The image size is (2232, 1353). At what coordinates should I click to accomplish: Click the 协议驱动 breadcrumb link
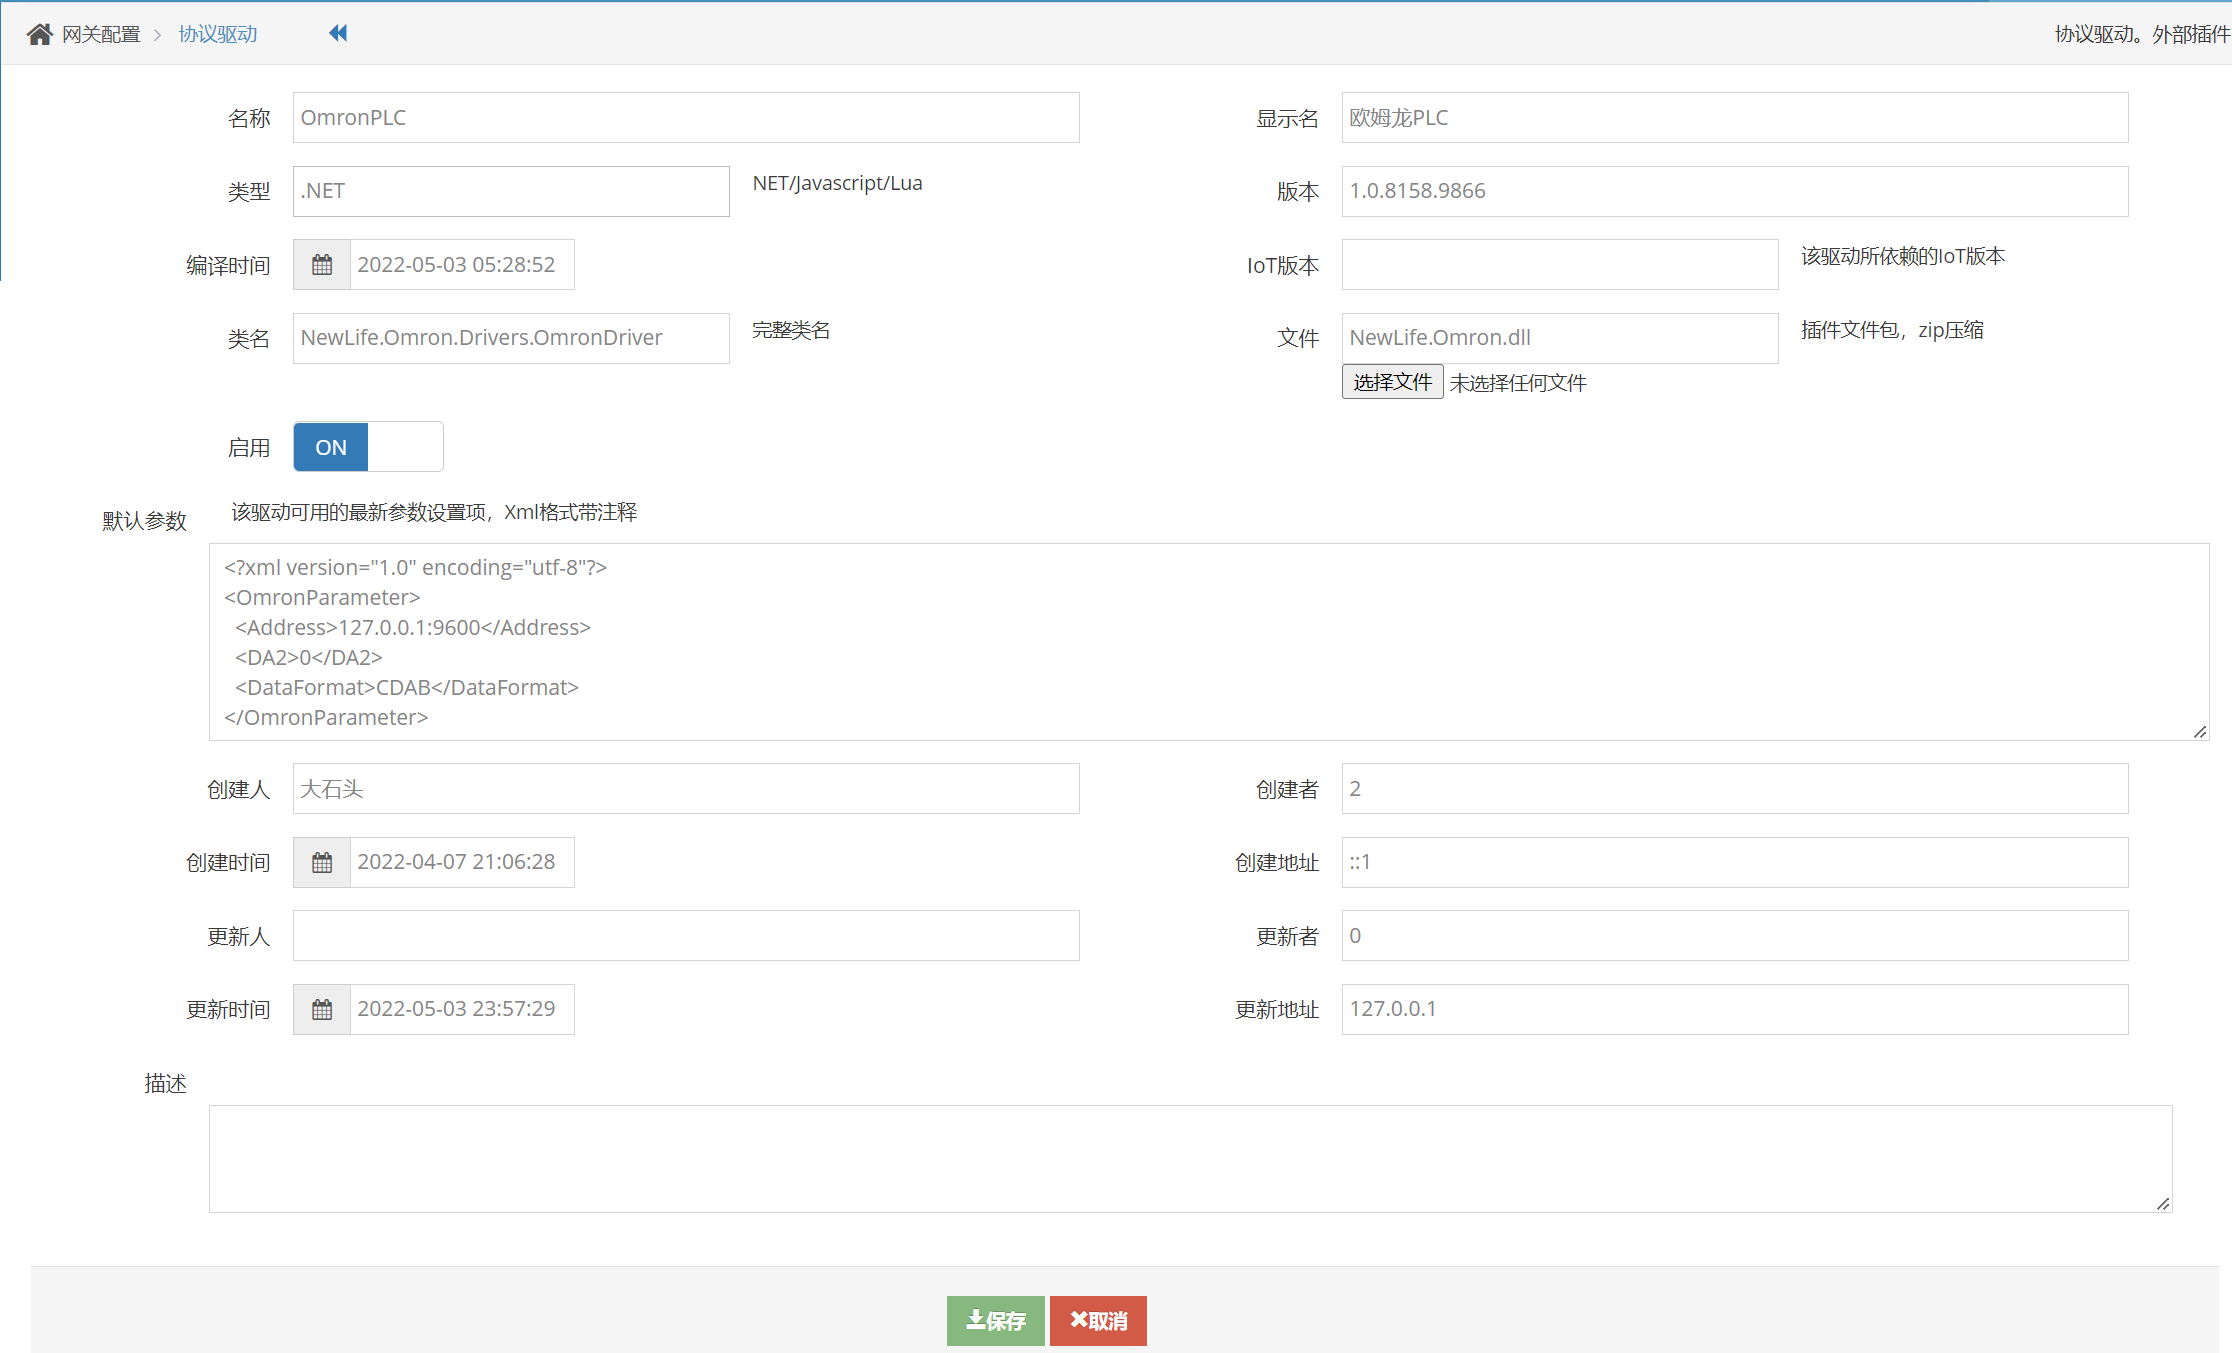coord(218,34)
